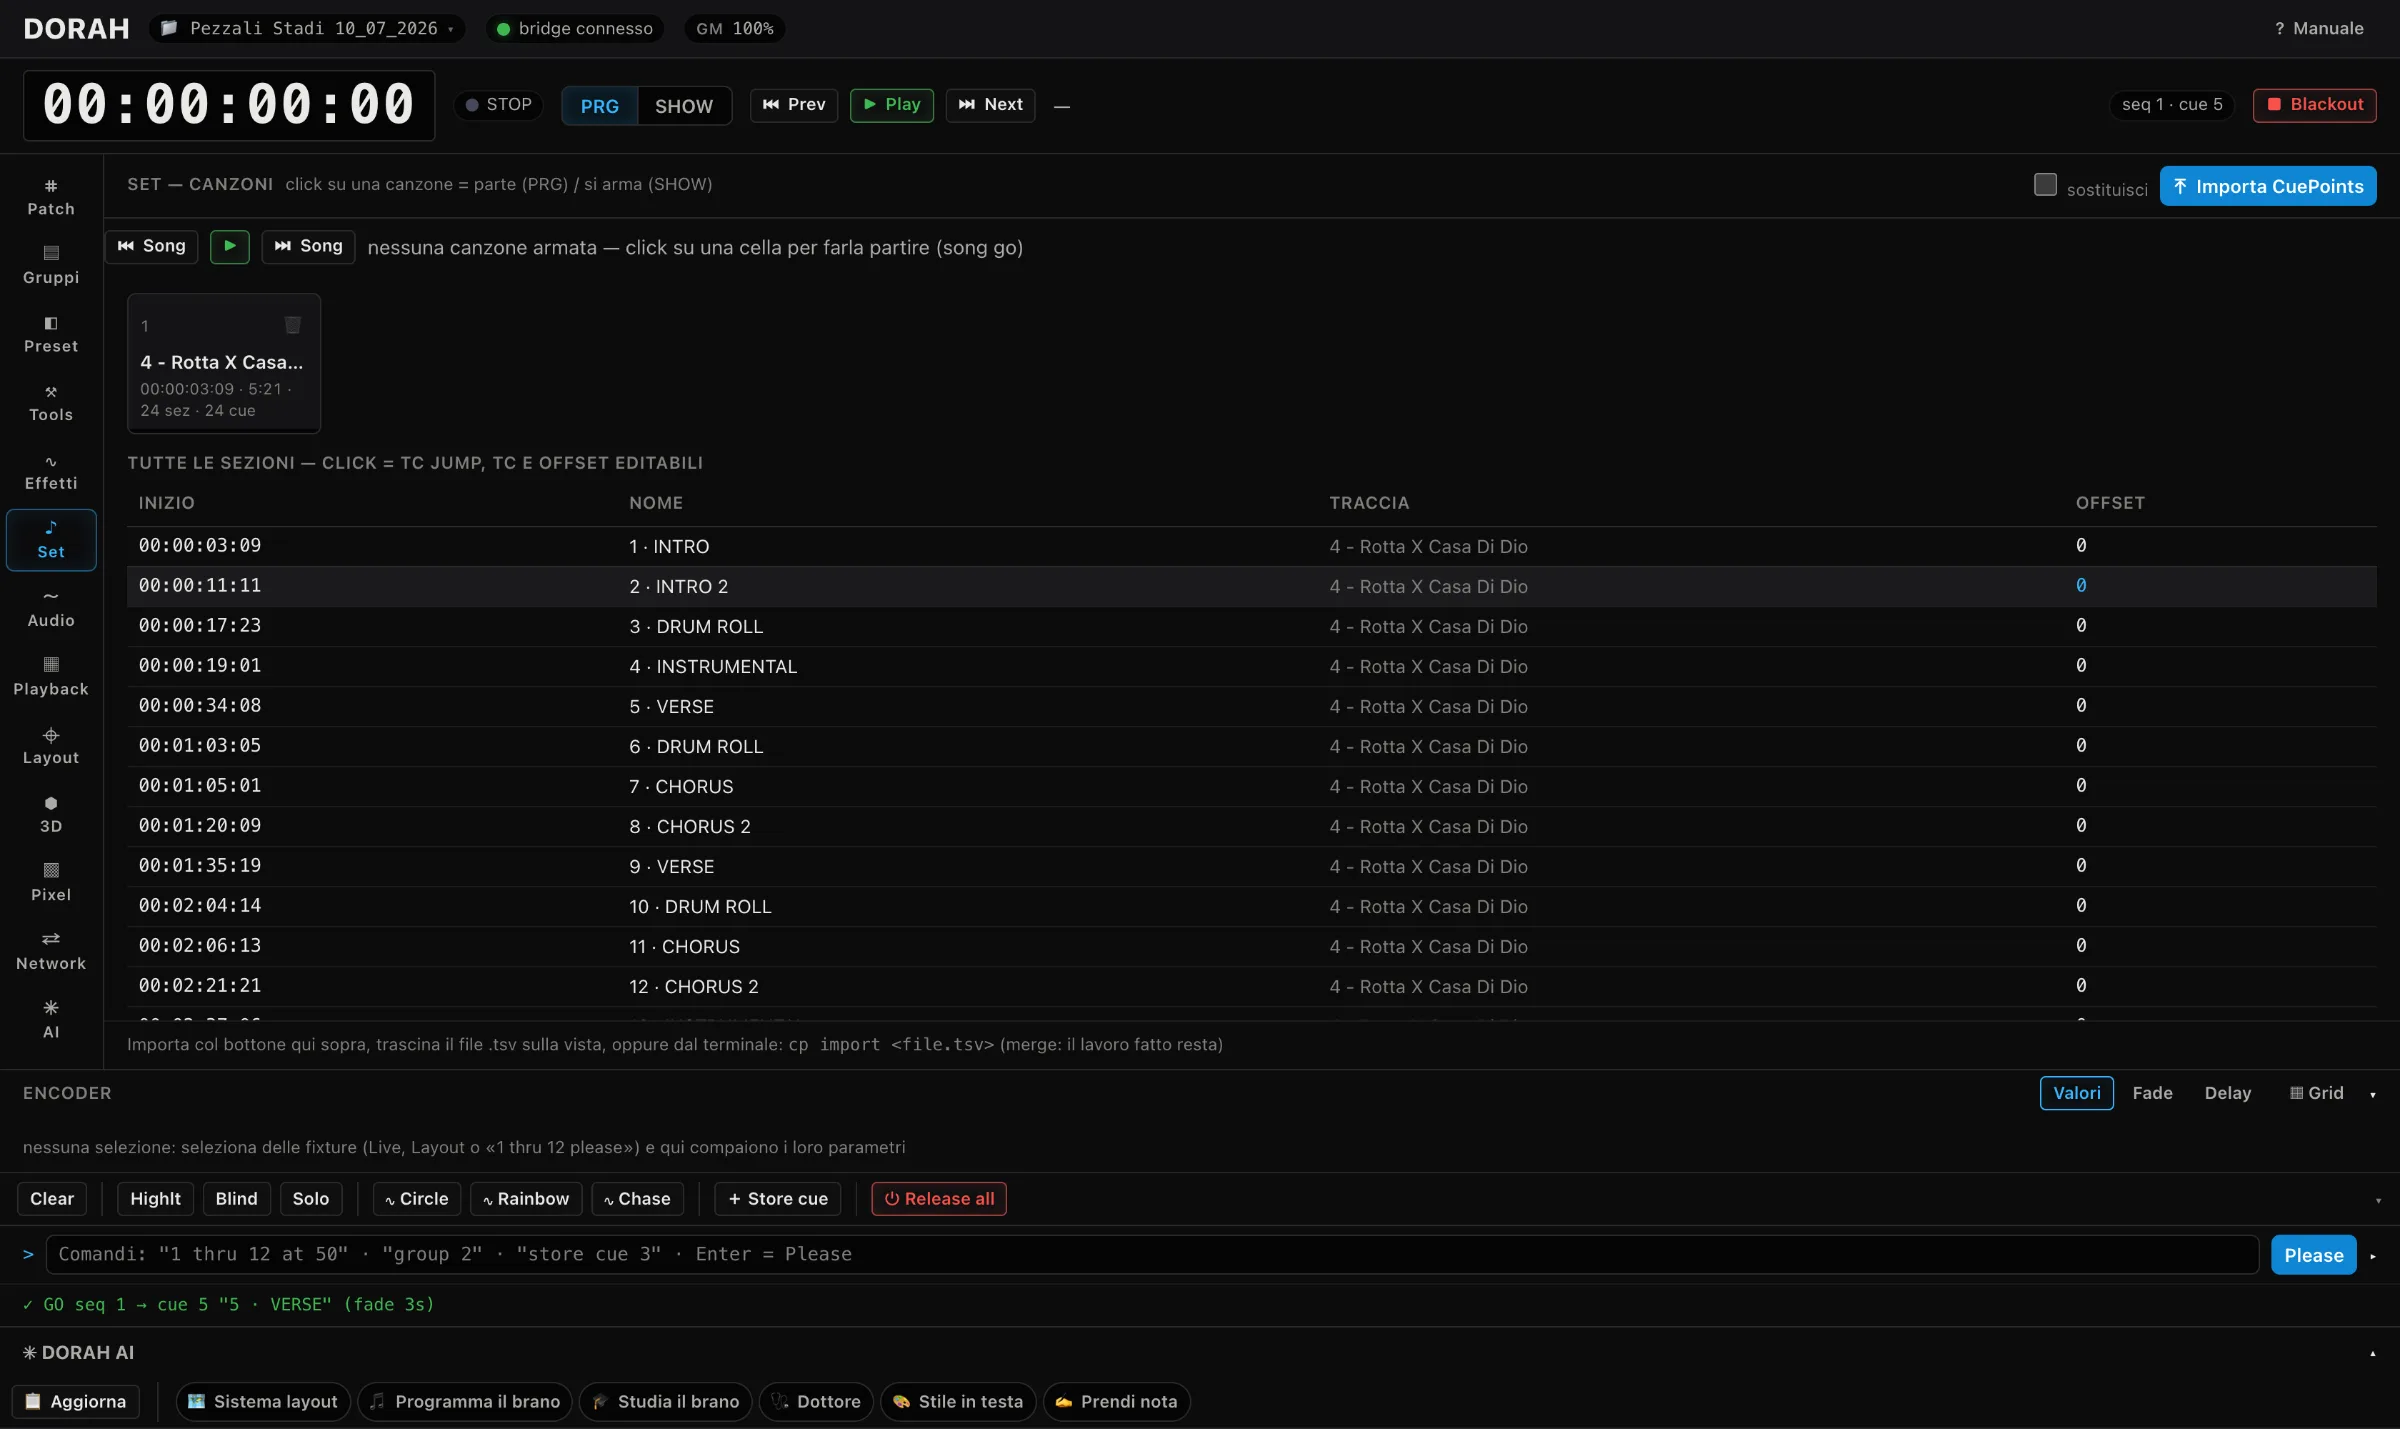Run Studia il brano AI action

click(x=666, y=1402)
